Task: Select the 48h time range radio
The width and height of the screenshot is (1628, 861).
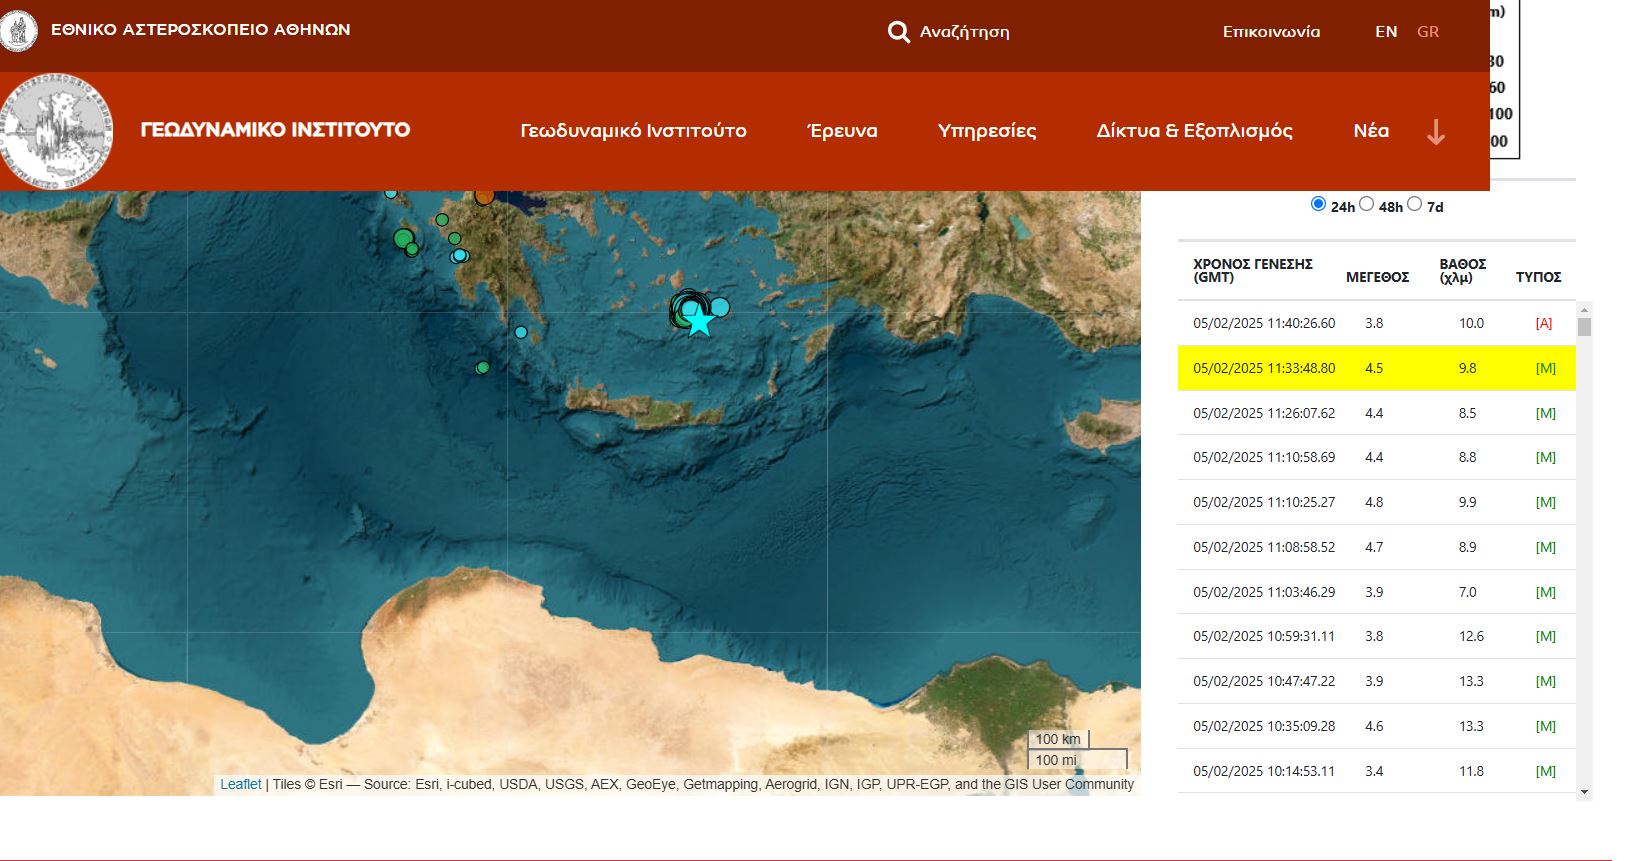Action: coord(1366,204)
